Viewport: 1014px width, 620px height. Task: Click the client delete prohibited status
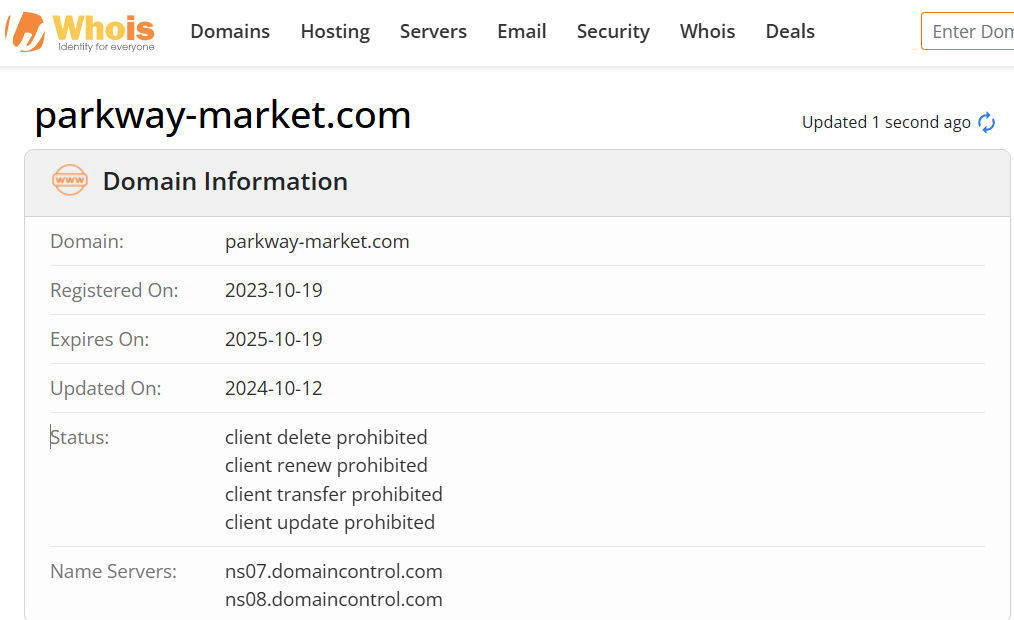point(326,437)
